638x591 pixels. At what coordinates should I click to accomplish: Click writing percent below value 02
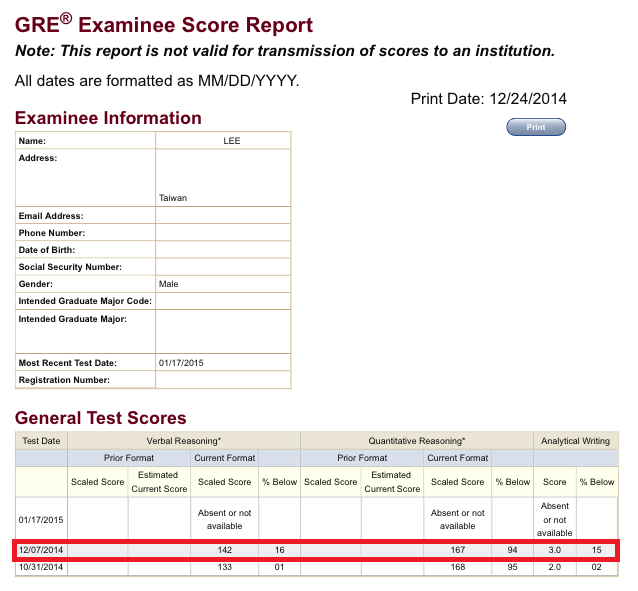coord(596,567)
